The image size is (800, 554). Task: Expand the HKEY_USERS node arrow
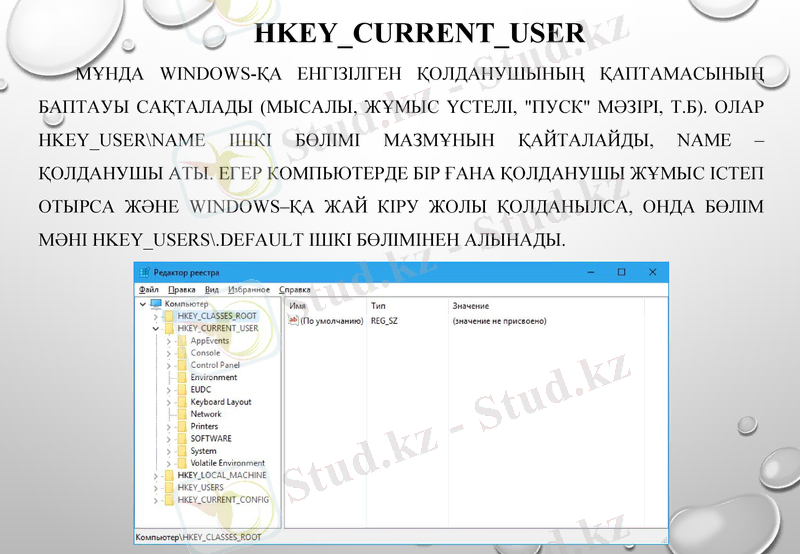click(x=156, y=488)
